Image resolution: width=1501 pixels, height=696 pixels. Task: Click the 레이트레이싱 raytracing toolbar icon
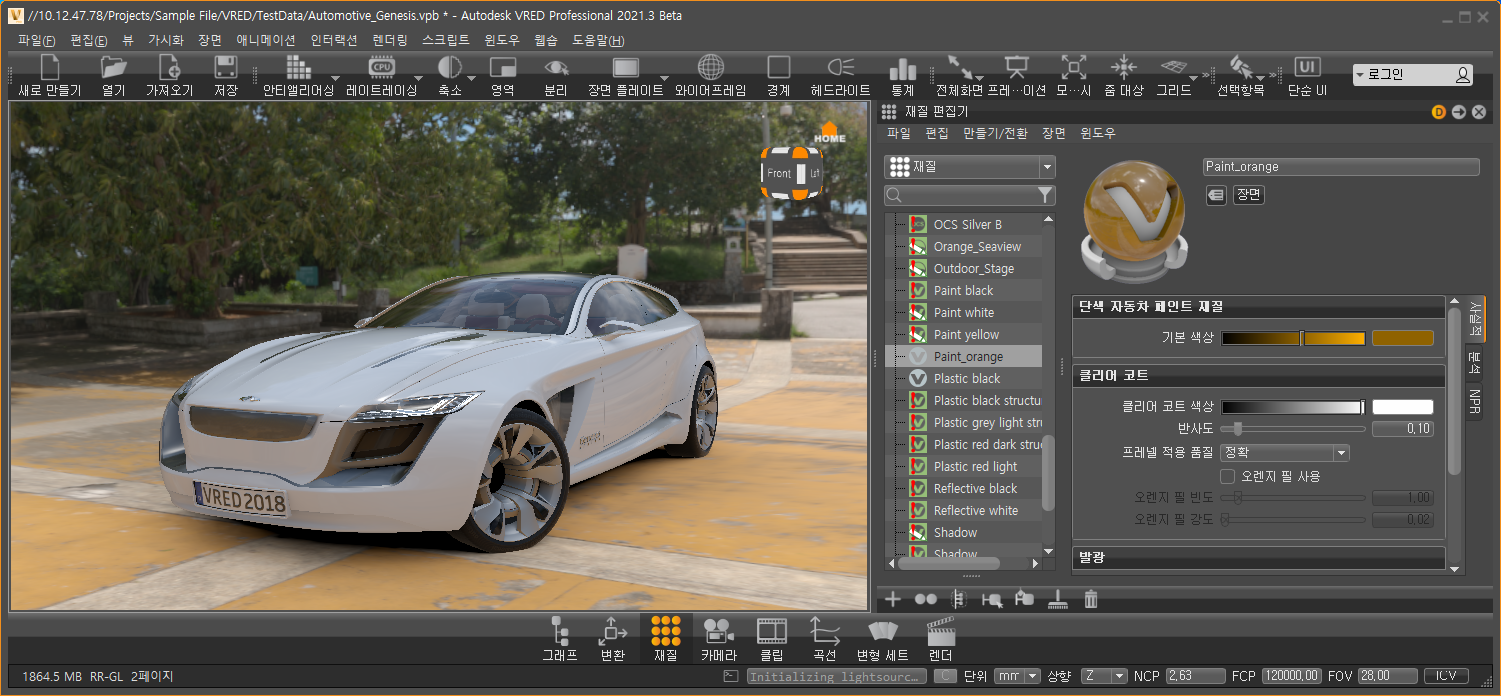click(381, 68)
